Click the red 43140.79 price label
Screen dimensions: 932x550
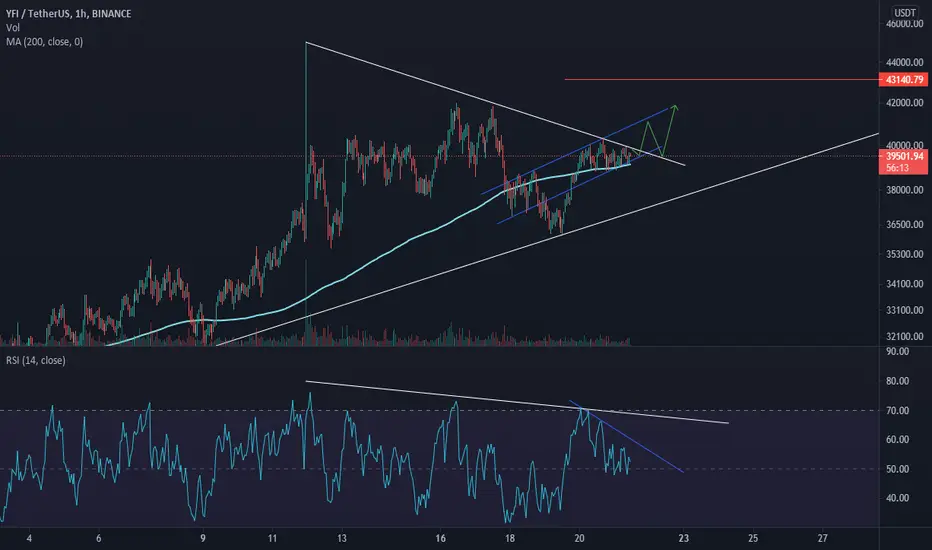coord(903,80)
